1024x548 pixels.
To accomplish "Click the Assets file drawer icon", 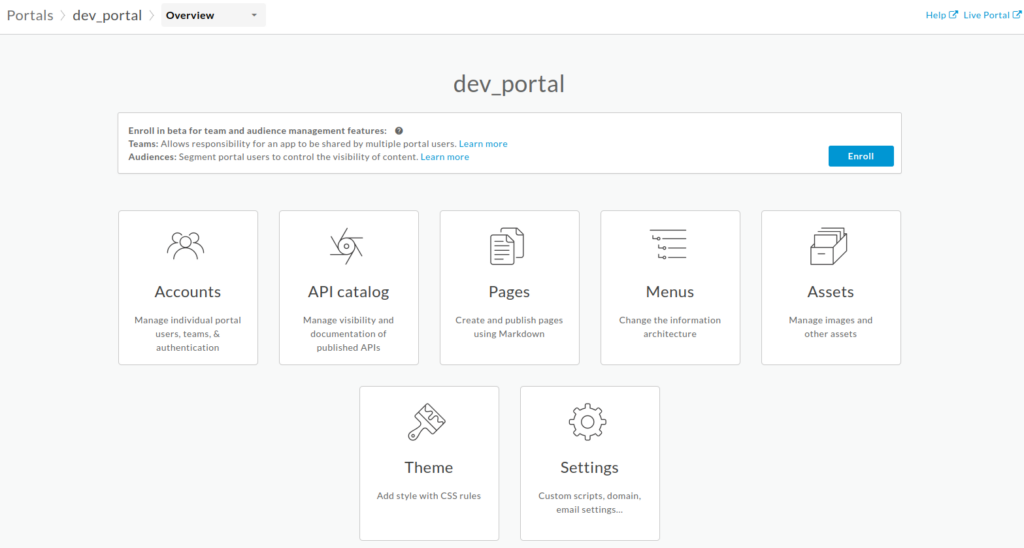I will (x=829, y=245).
